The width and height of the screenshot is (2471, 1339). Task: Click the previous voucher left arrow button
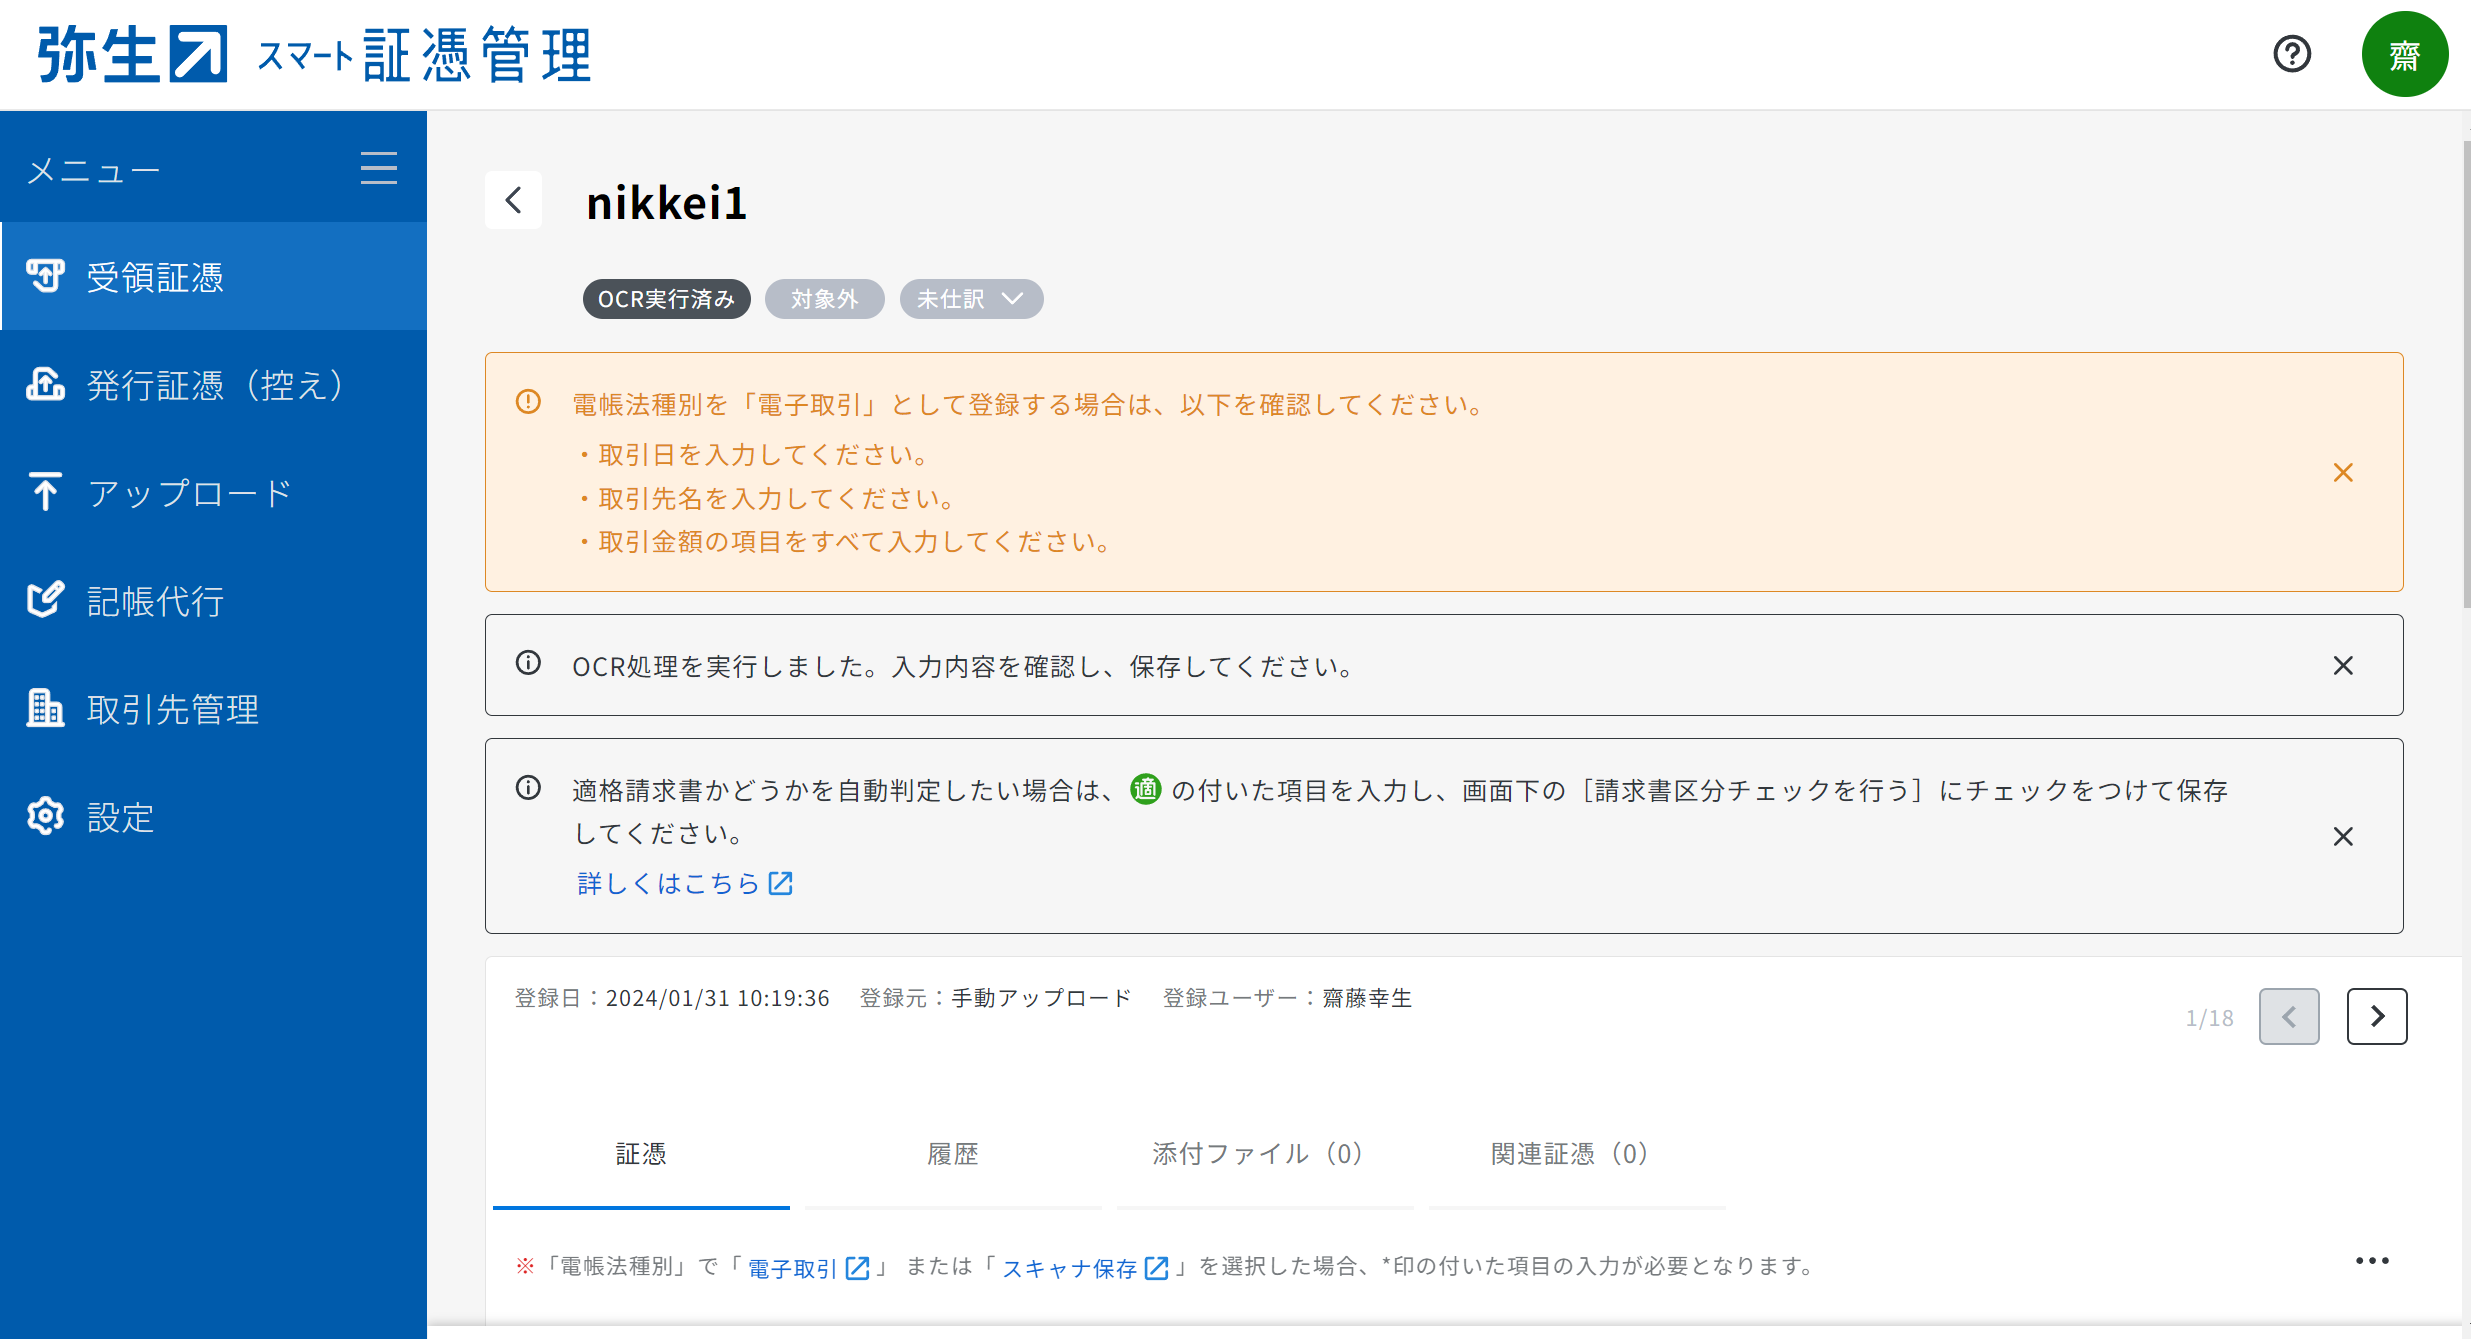click(x=2289, y=1016)
